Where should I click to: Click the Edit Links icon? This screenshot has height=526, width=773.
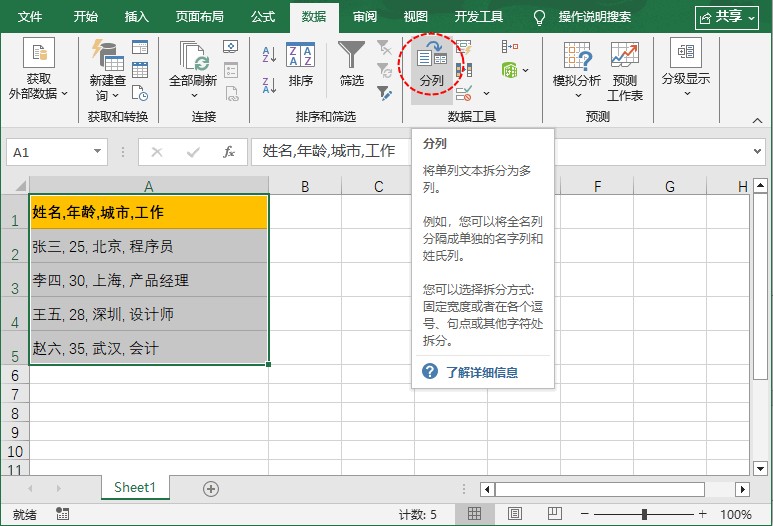point(231,93)
